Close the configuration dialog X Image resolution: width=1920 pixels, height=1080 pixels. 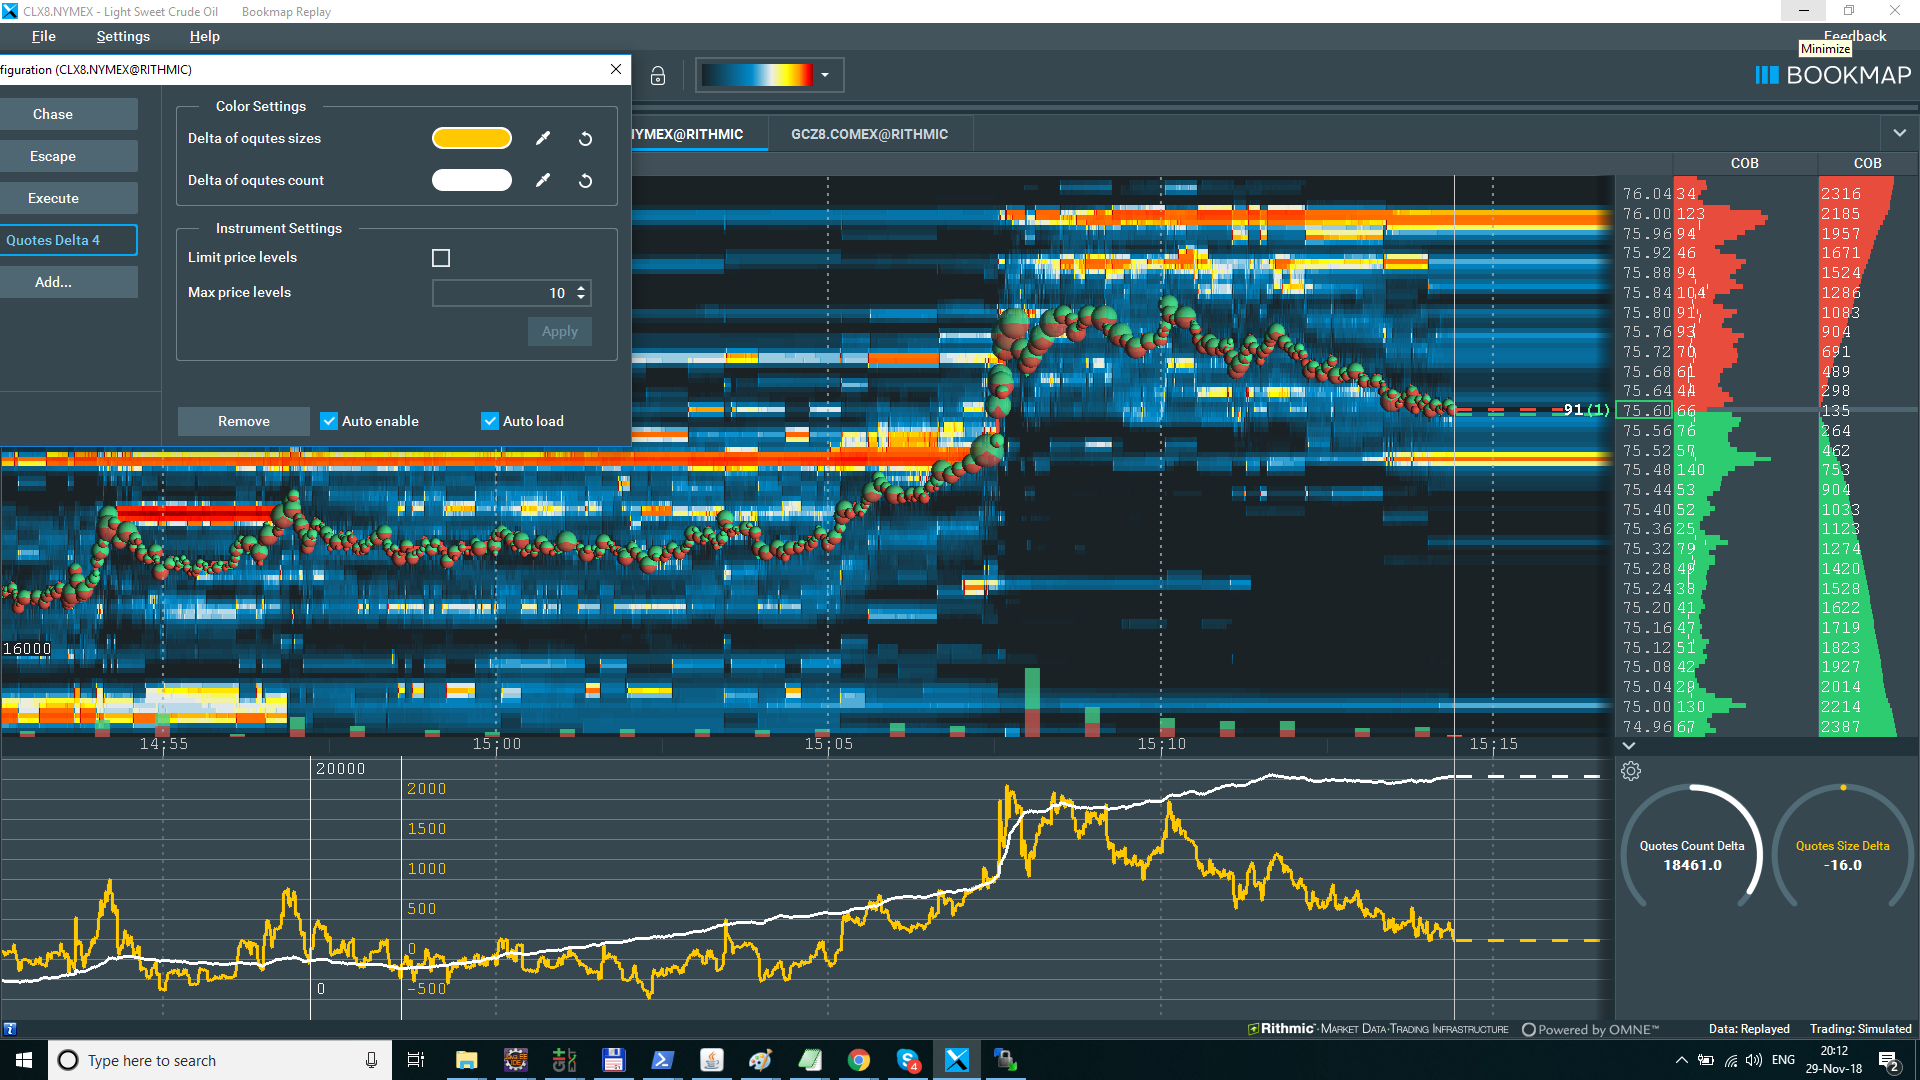[x=616, y=69]
